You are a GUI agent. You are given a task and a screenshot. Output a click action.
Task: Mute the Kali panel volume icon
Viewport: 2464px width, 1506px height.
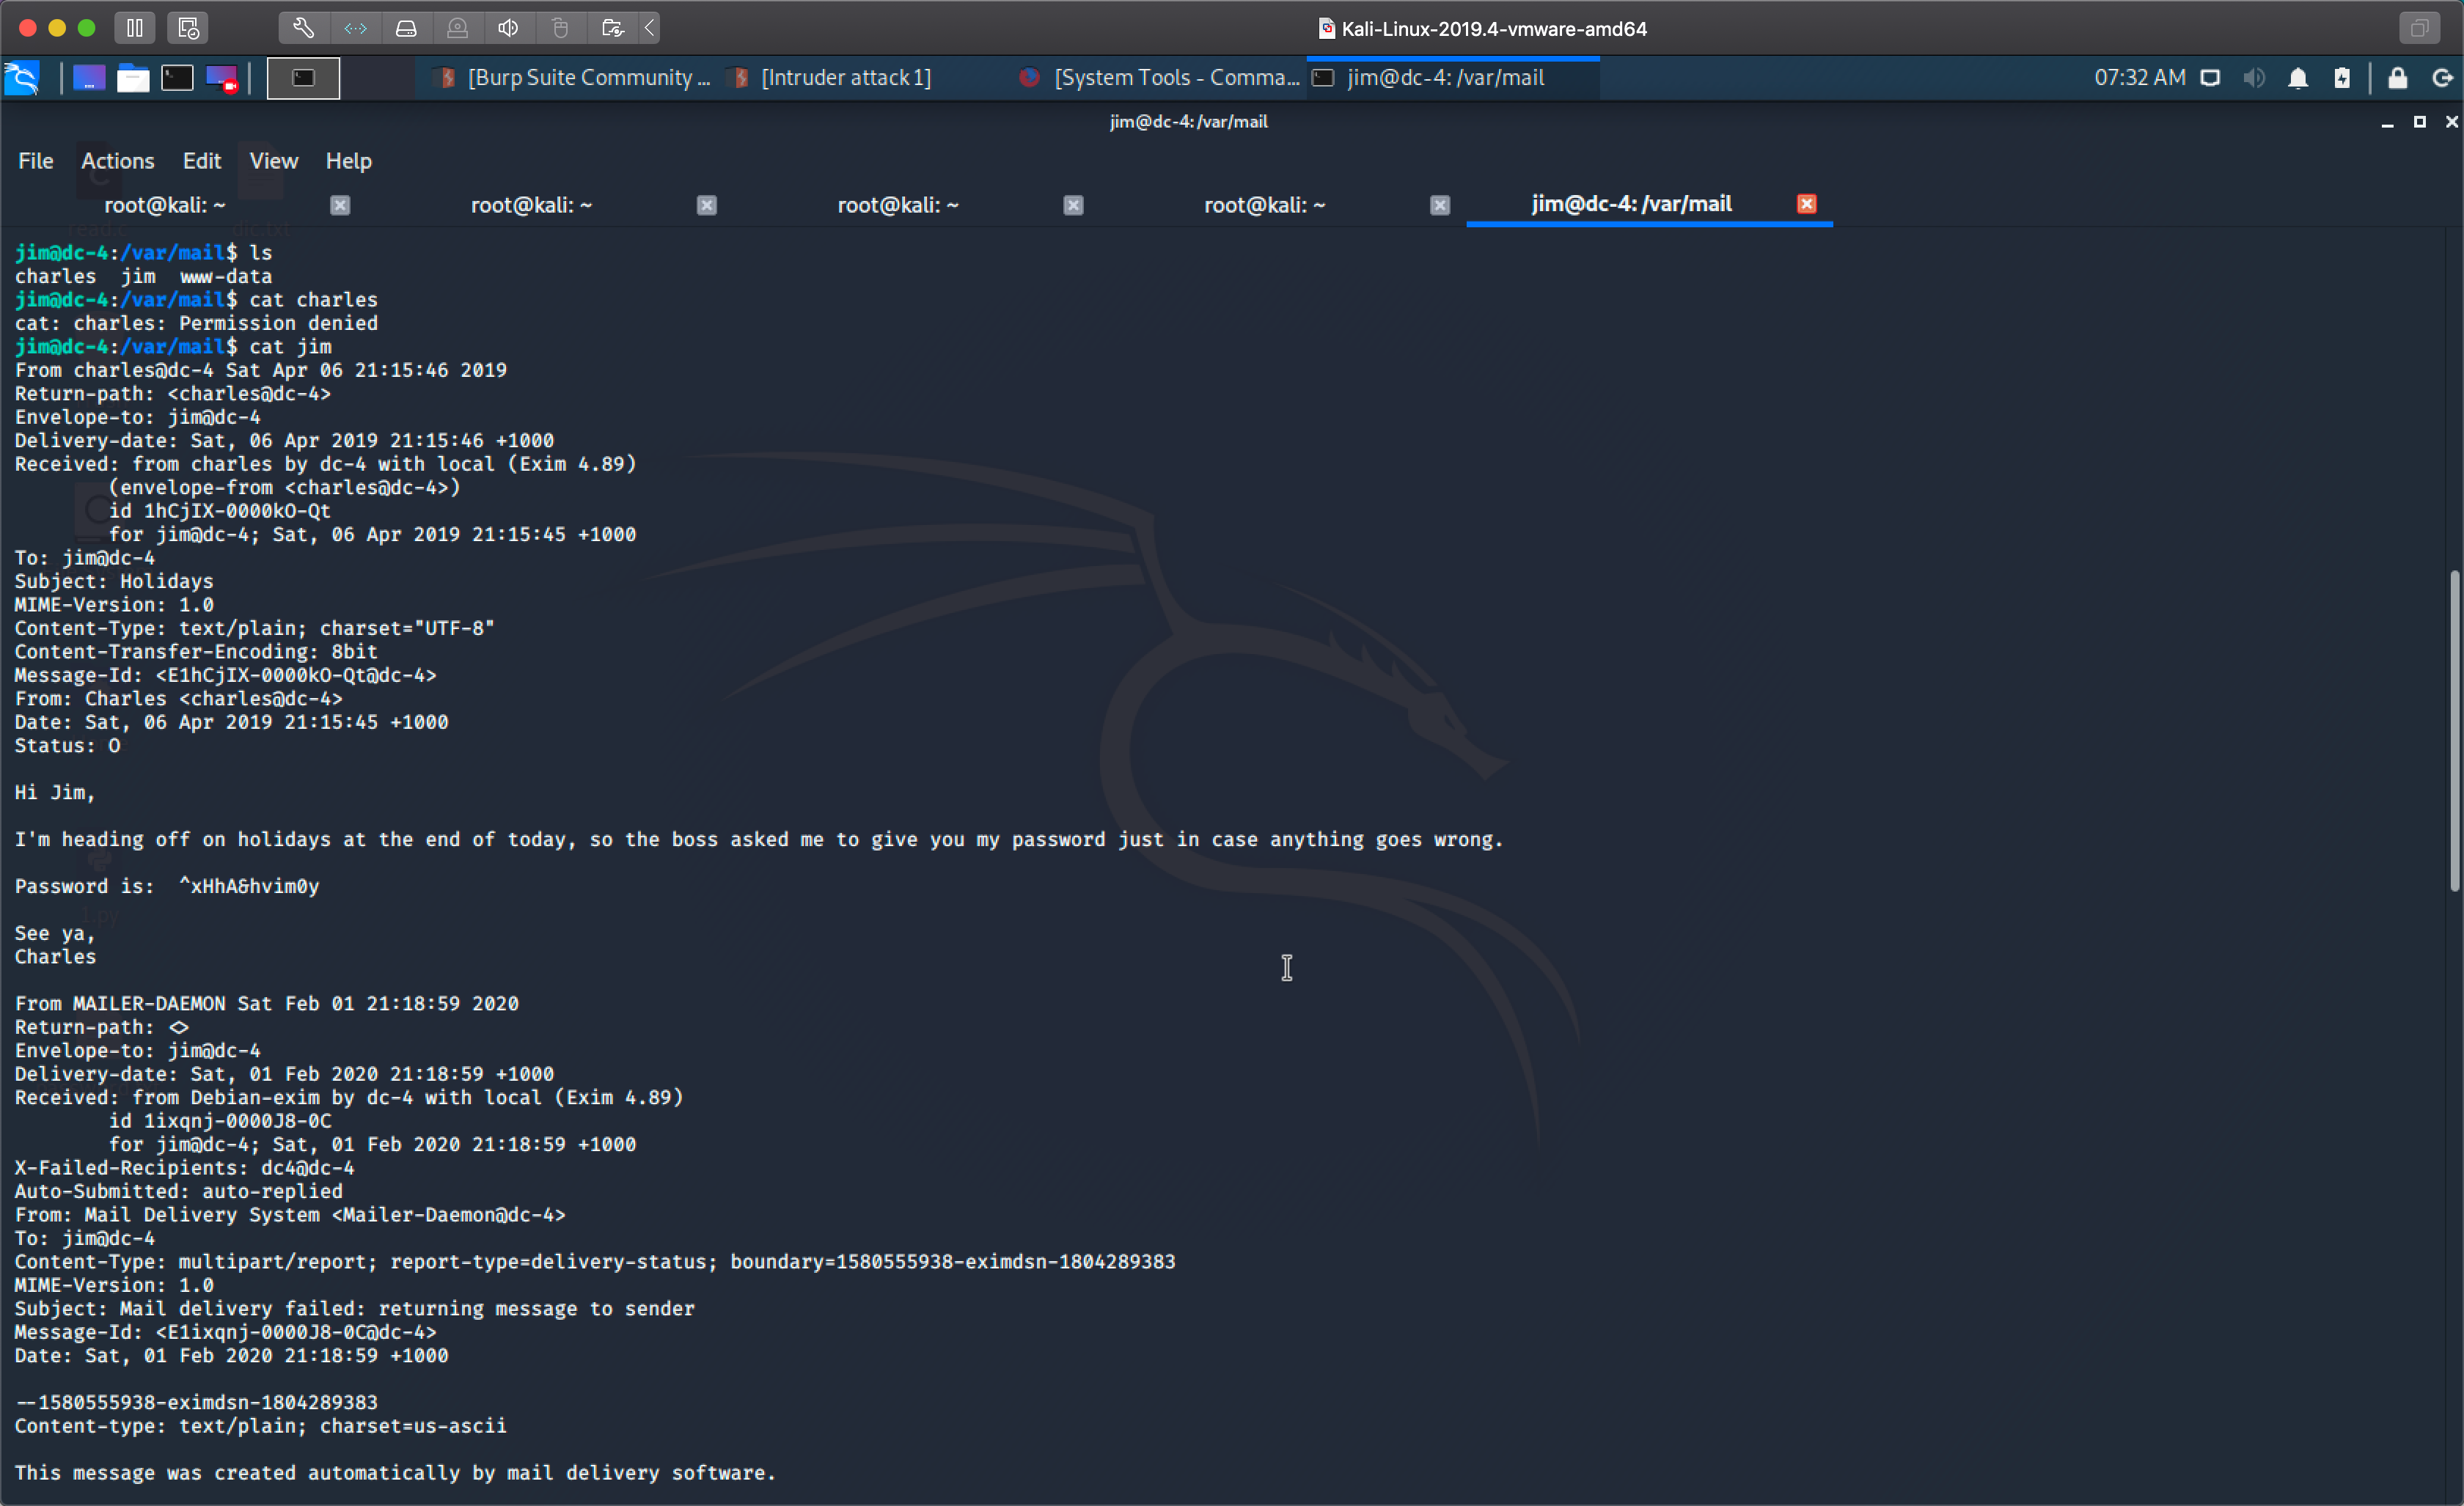[x=2254, y=78]
